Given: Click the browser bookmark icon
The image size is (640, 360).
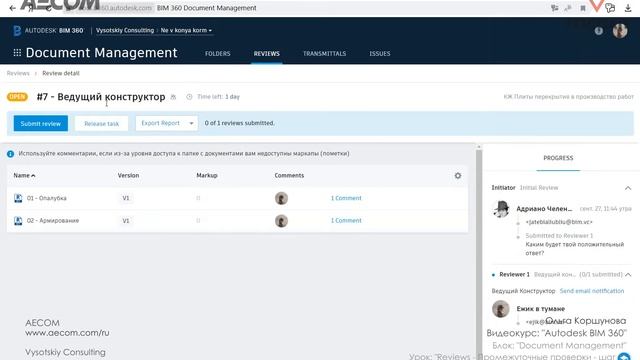Looking at the screenshot, I should point(583,8).
